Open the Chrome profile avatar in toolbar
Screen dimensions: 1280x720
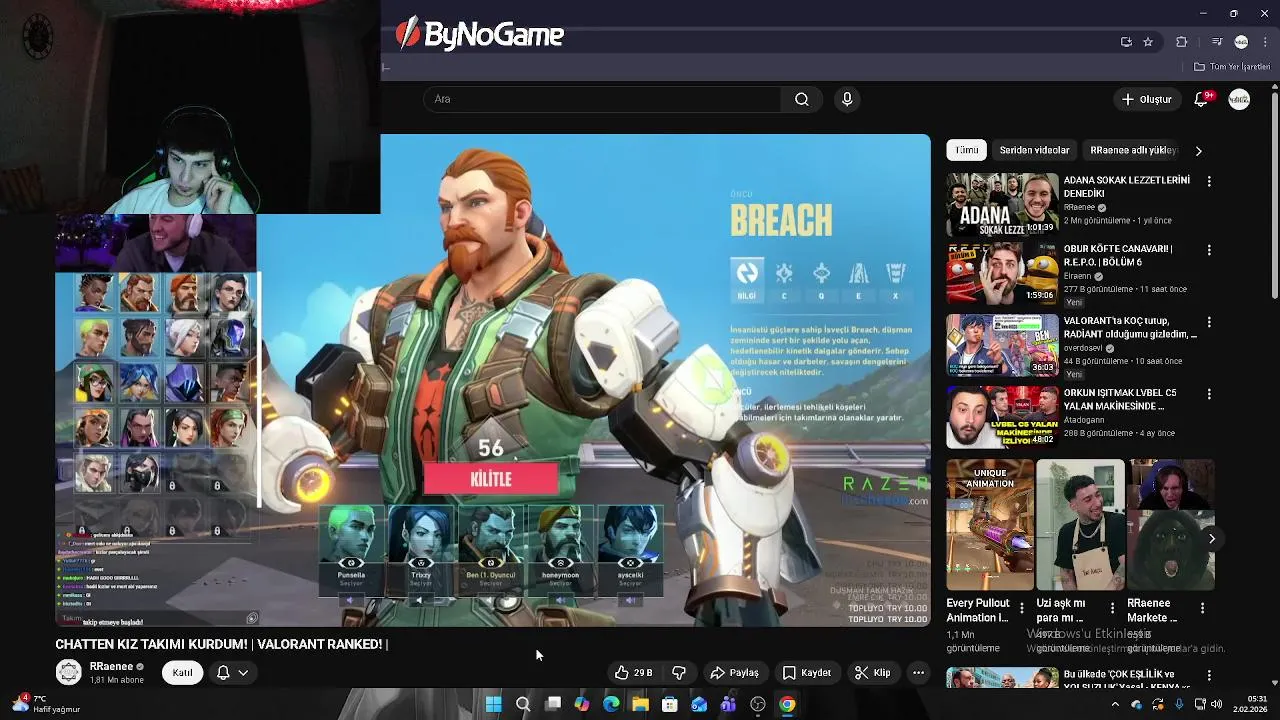pos(1241,42)
